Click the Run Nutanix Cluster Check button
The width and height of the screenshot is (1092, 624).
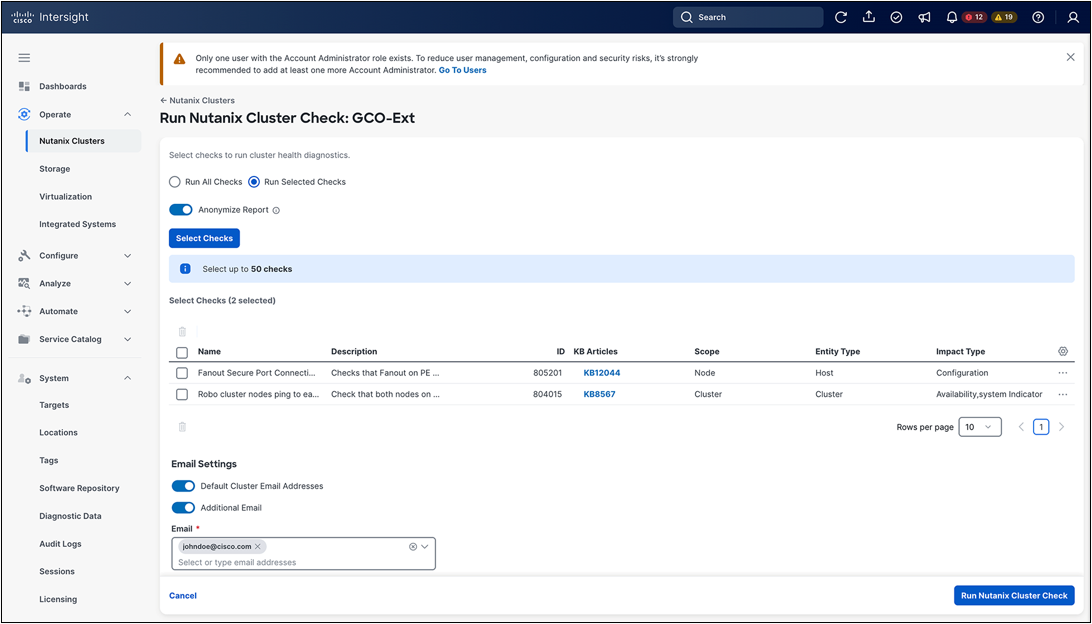point(1014,595)
